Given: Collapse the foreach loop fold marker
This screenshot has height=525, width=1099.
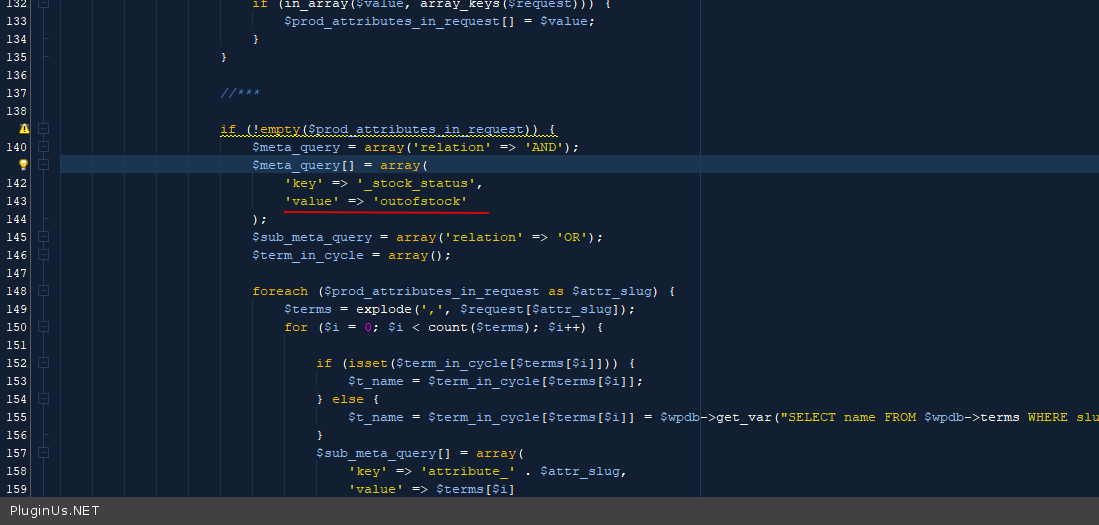Looking at the screenshot, I should (x=44, y=292).
